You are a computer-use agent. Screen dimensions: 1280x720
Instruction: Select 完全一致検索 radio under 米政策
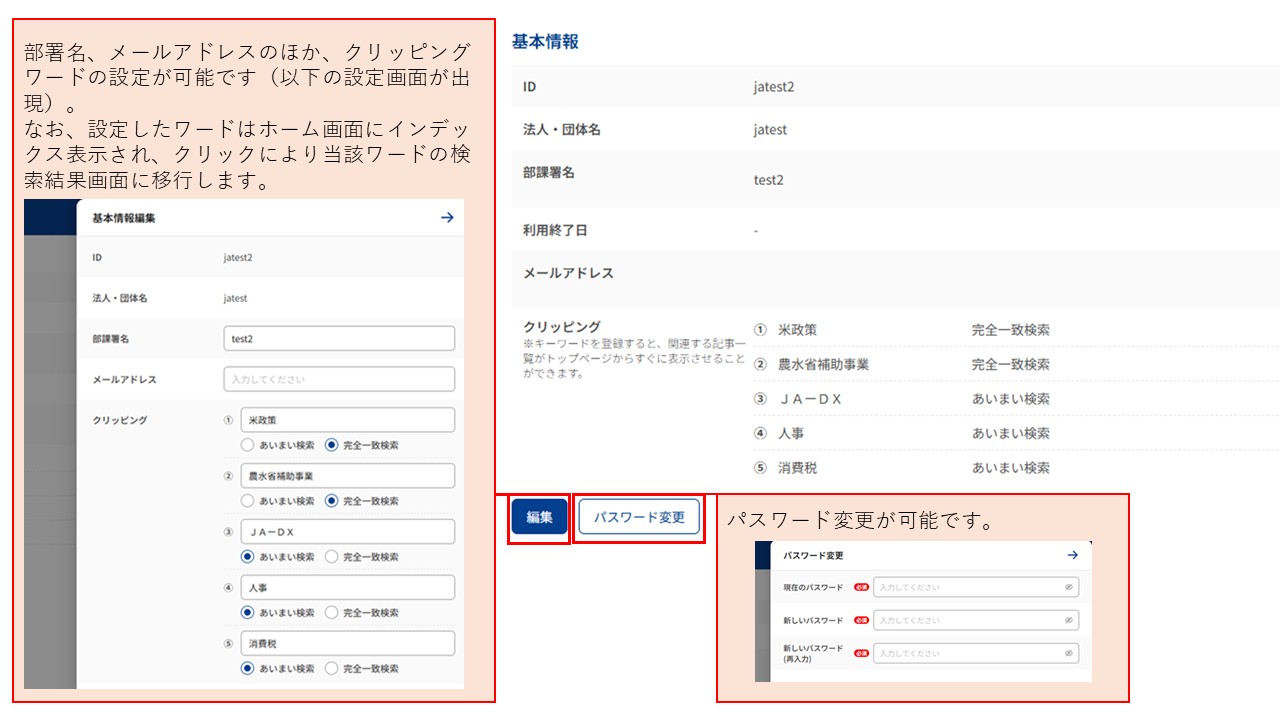(x=331, y=445)
